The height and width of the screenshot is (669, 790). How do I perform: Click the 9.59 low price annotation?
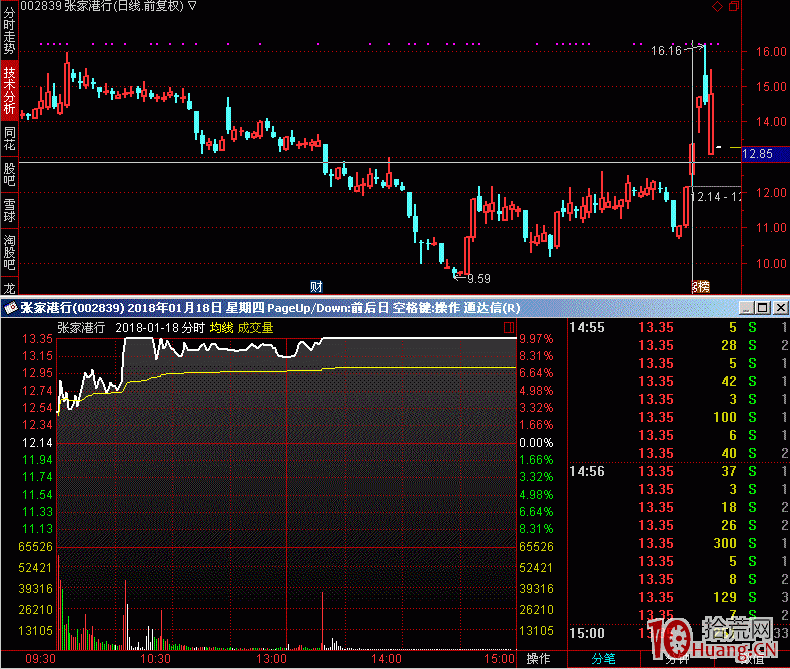[x=479, y=279]
